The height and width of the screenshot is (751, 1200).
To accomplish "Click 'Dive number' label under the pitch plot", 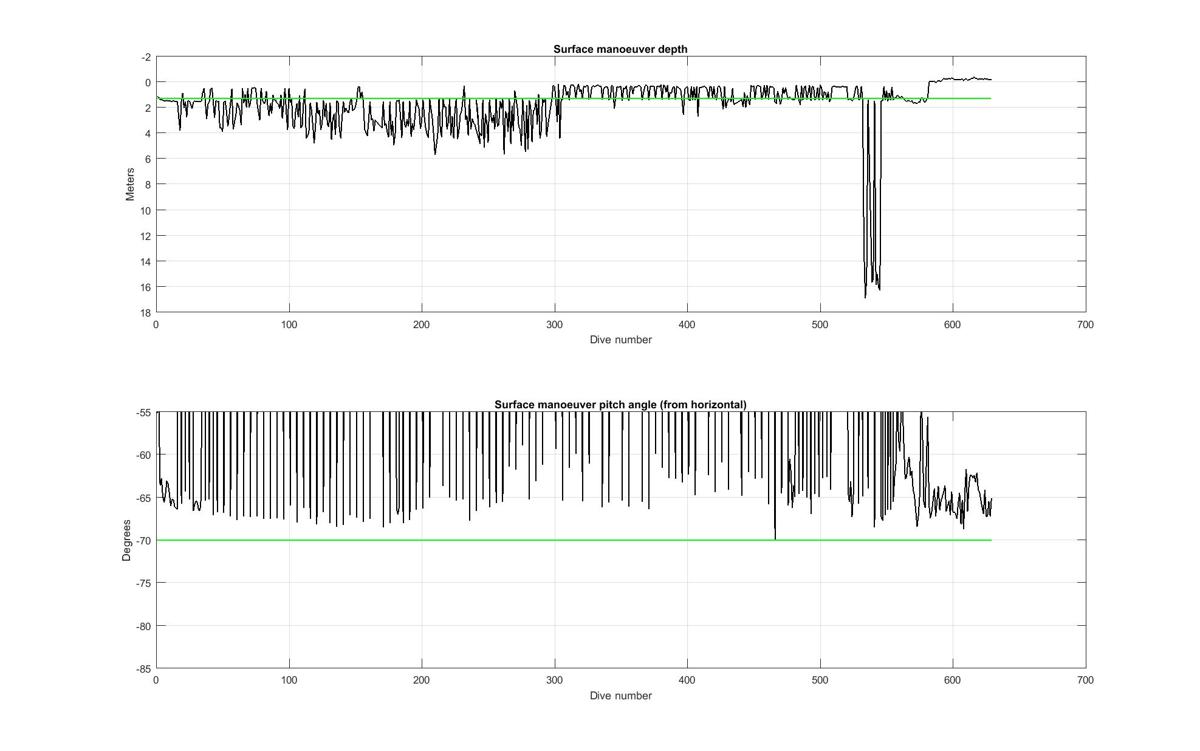I will [x=621, y=696].
